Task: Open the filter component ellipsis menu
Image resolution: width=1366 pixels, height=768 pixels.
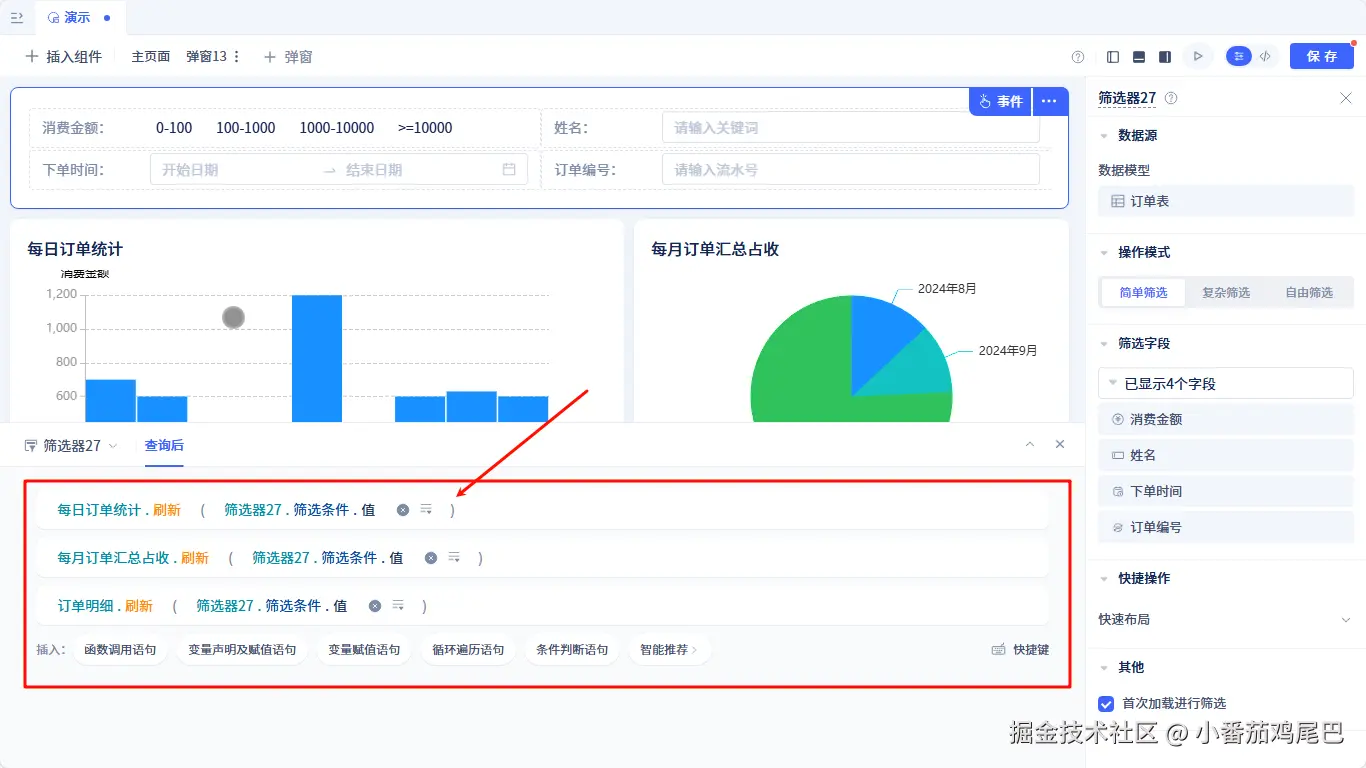Action: (x=1049, y=101)
